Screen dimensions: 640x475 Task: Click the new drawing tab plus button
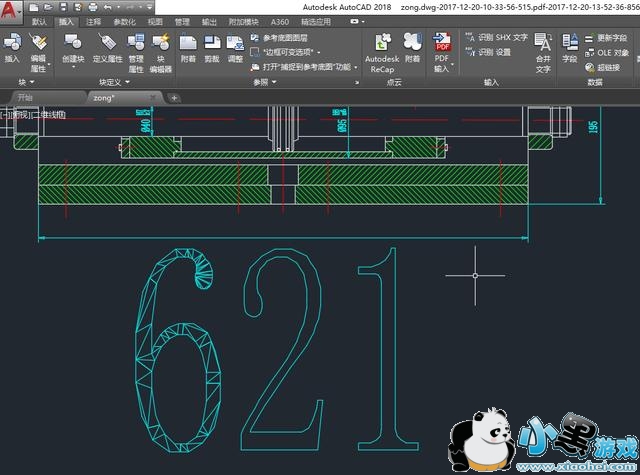point(174,98)
